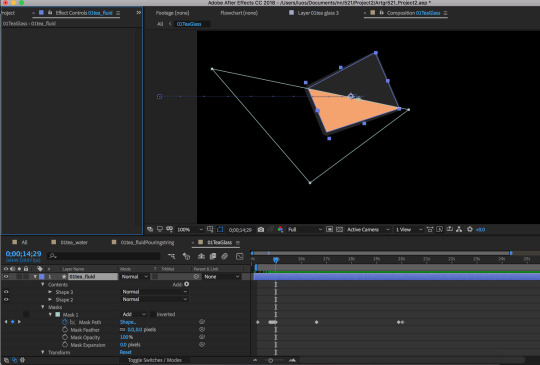Image resolution: width=540 pixels, height=365 pixels.
Task: Toggle the transparency grid icon
Action: 339,229
